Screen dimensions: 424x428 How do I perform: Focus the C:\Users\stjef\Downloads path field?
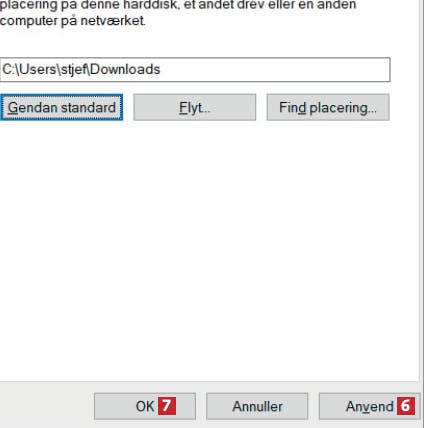(x=195, y=70)
